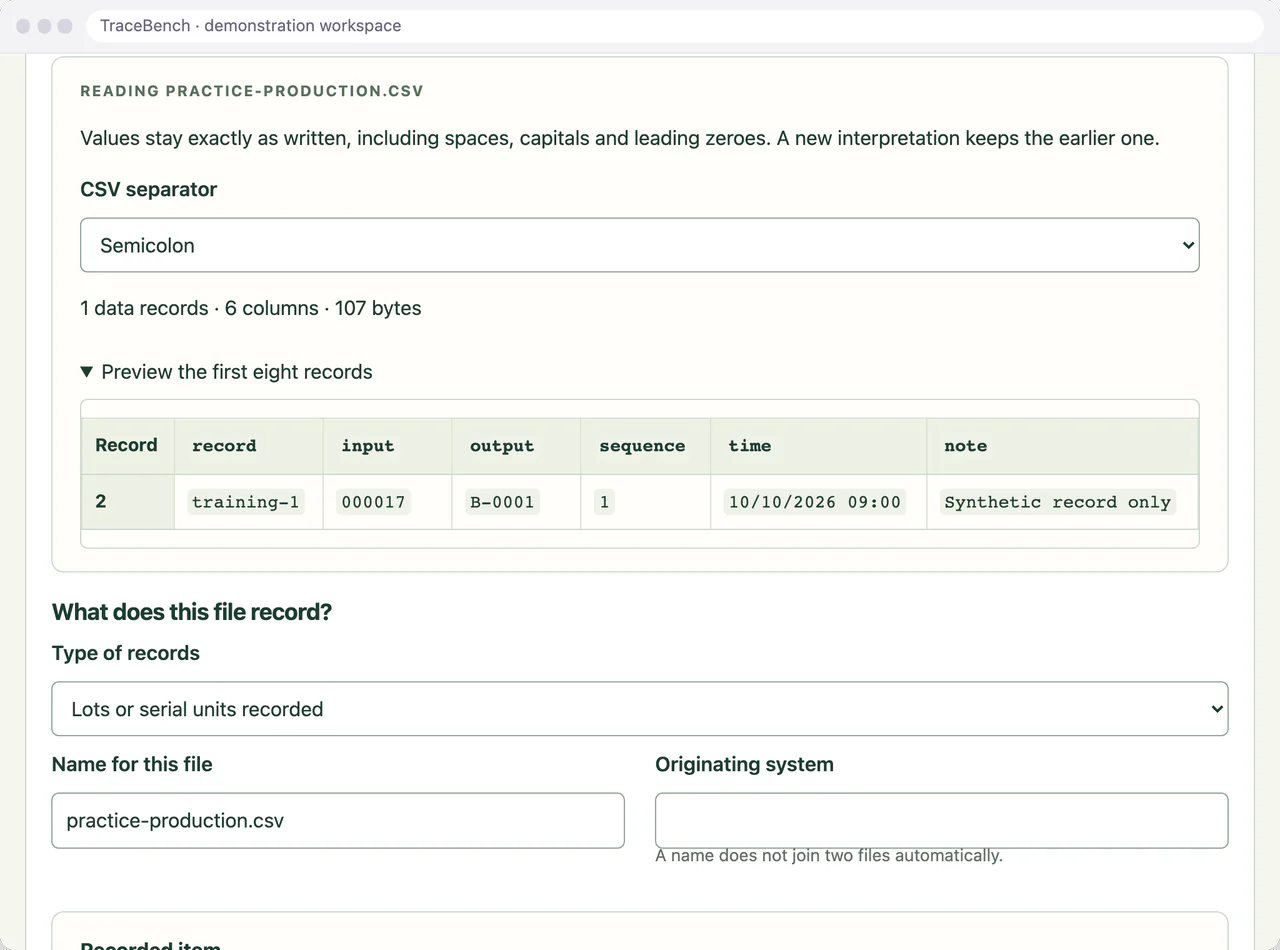Click the Record column header
Screen dimensions: 1280x950
click(127, 446)
